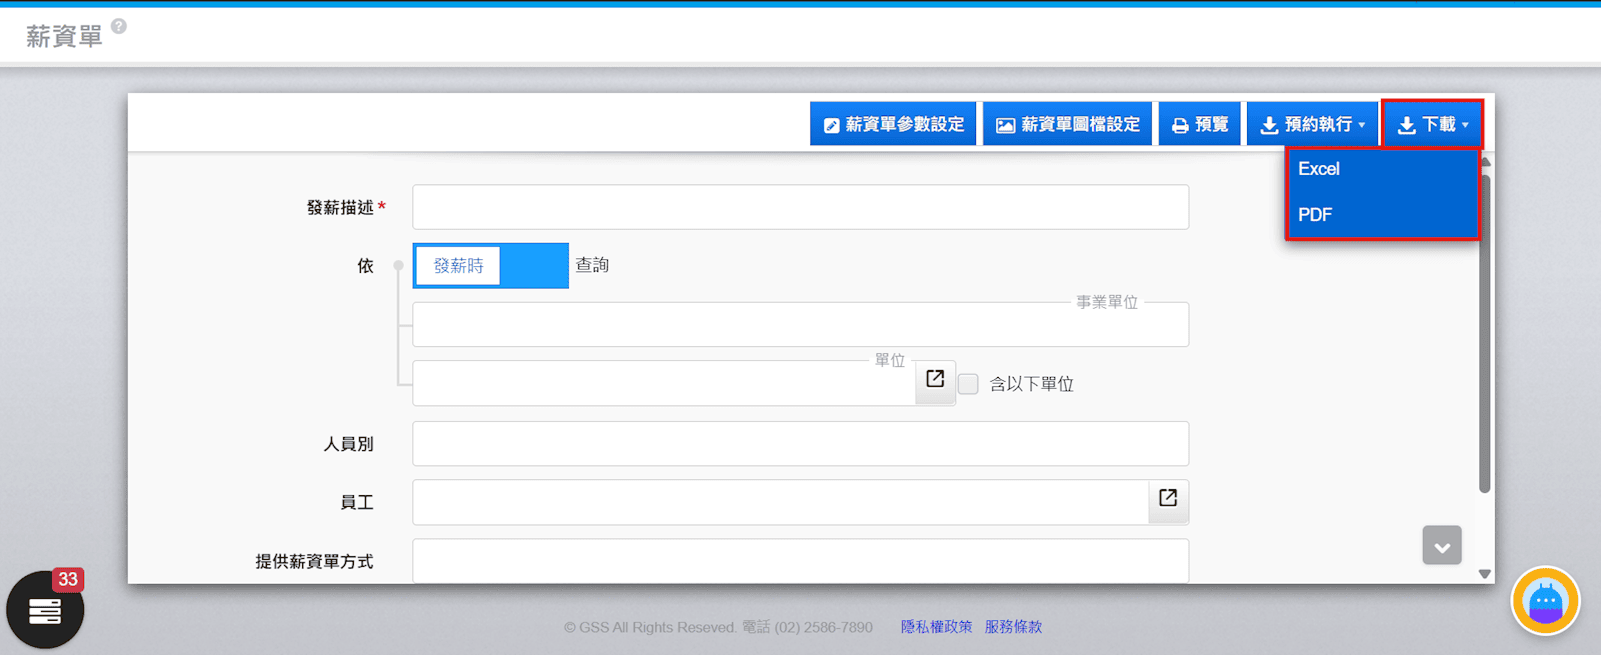
Task: Open the 員工 picker popup icon
Action: pos(1168,499)
